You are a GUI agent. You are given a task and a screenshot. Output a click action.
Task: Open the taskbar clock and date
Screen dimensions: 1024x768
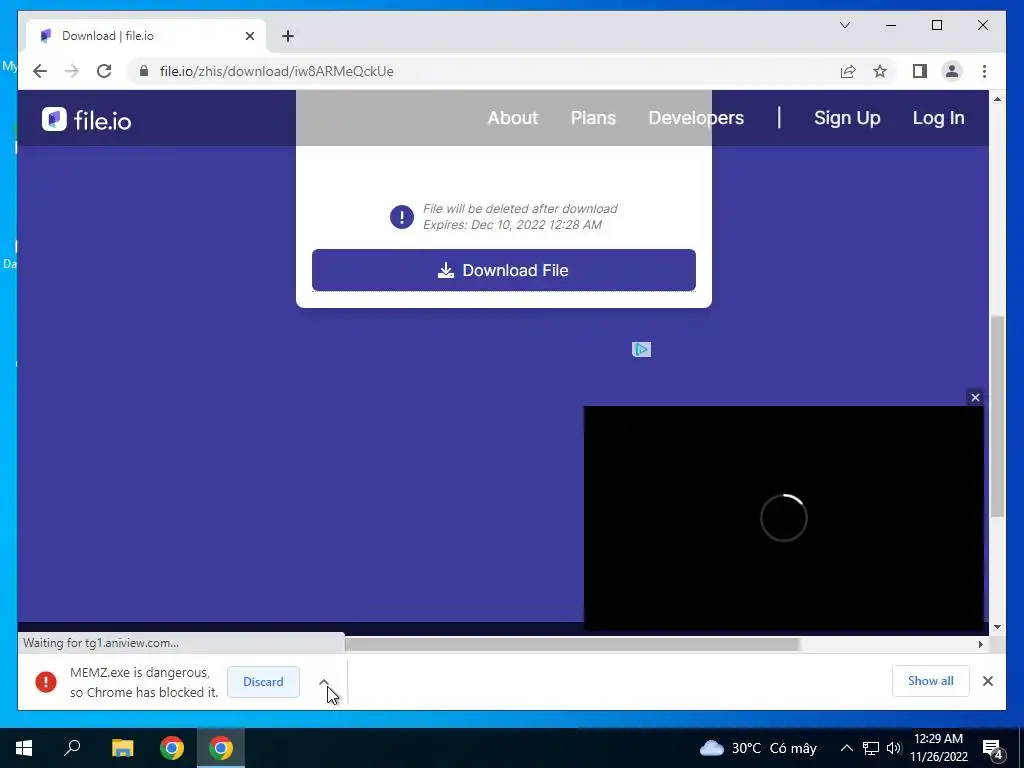(938, 748)
